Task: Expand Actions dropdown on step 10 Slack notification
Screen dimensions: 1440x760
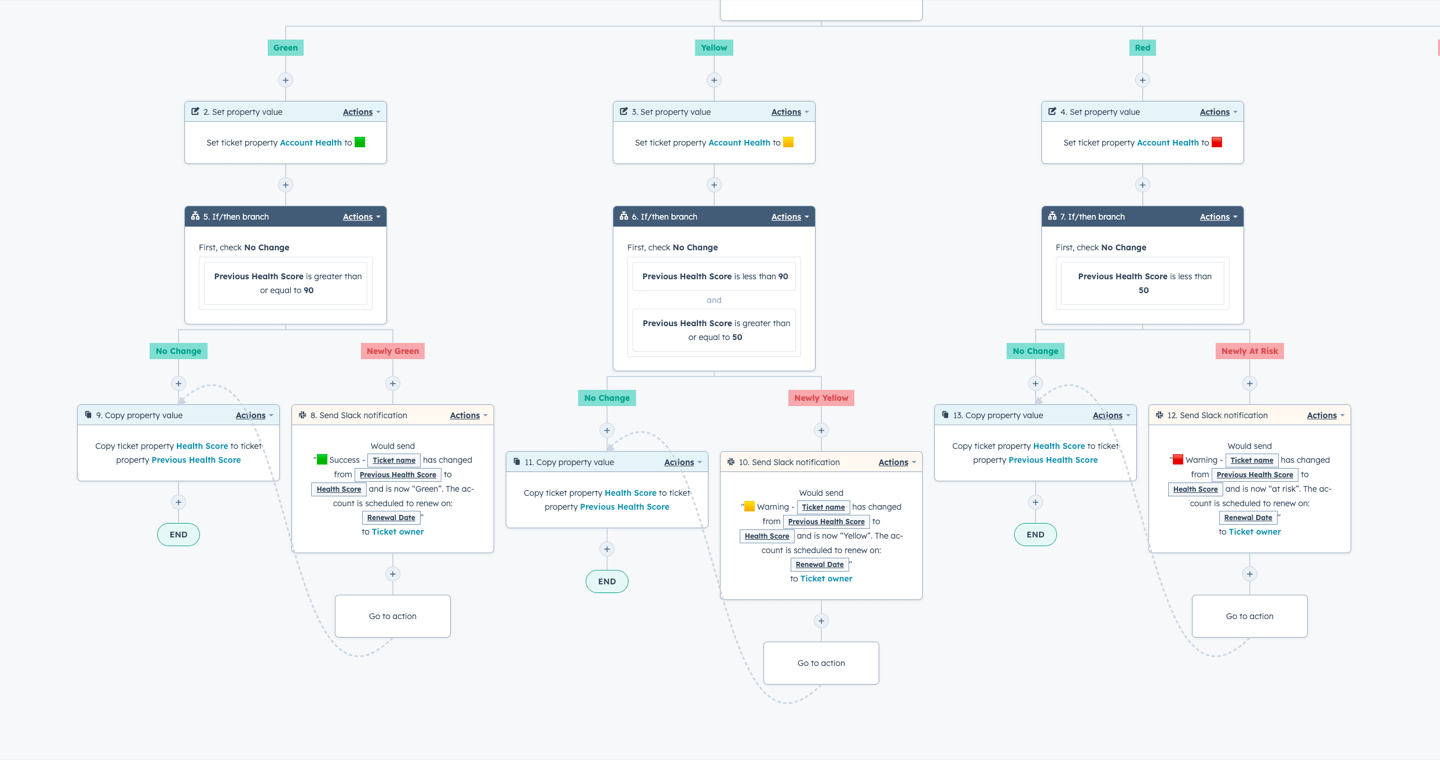Action: tap(897, 462)
